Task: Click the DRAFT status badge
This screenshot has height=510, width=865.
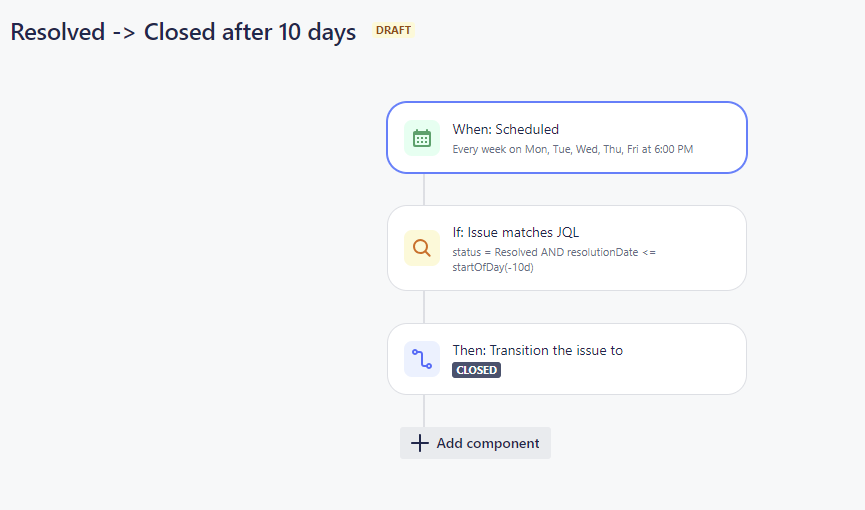Action: (x=393, y=30)
